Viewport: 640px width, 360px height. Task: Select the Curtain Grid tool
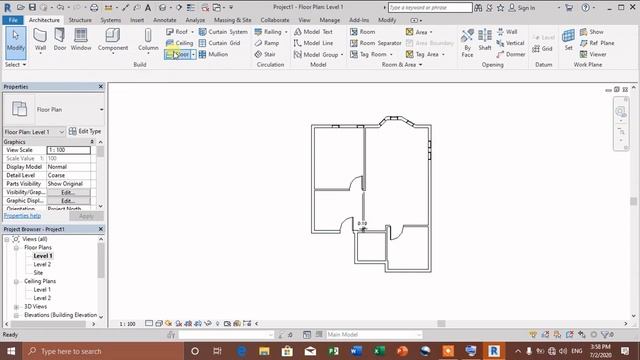[219, 43]
